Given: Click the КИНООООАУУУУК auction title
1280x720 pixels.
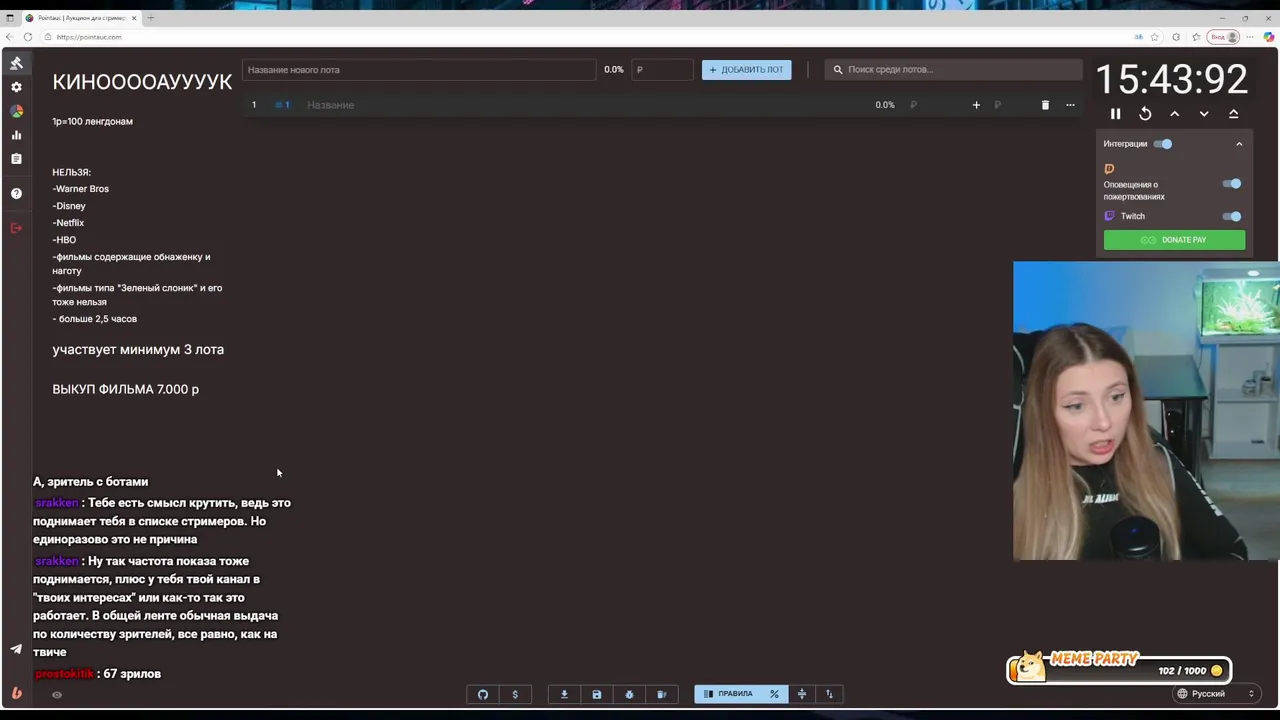Looking at the screenshot, I should click(x=142, y=82).
